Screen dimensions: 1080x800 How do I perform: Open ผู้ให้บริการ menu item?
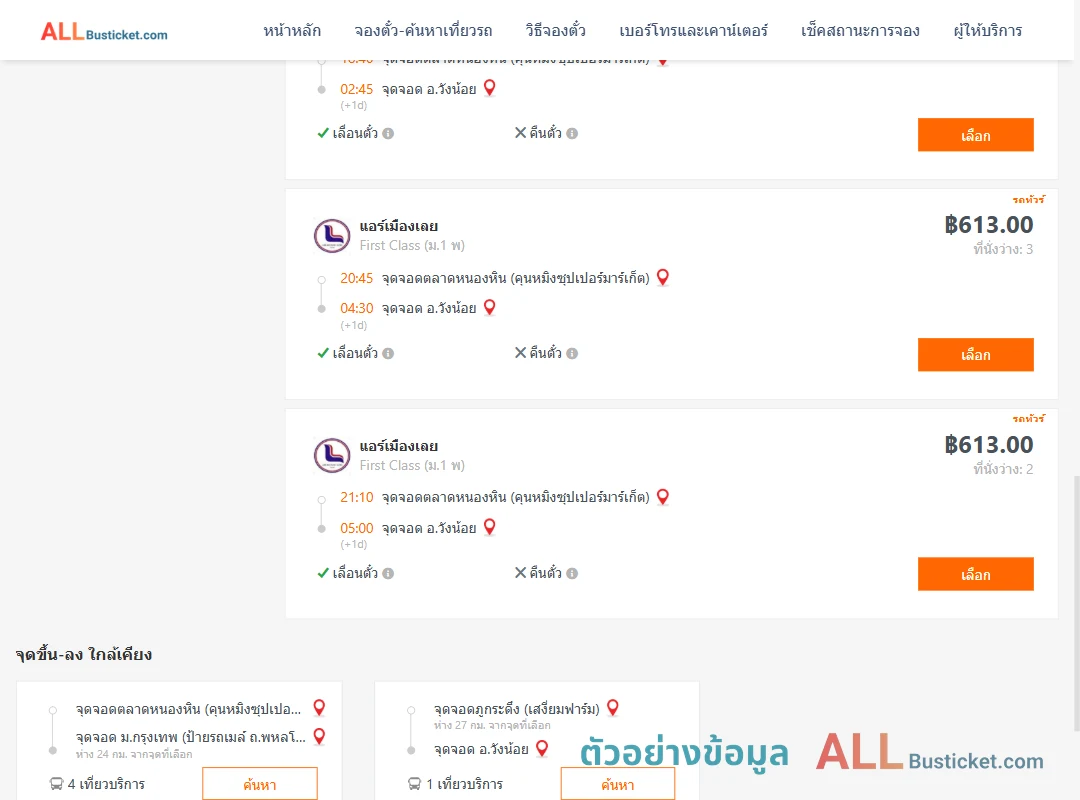click(x=988, y=31)
